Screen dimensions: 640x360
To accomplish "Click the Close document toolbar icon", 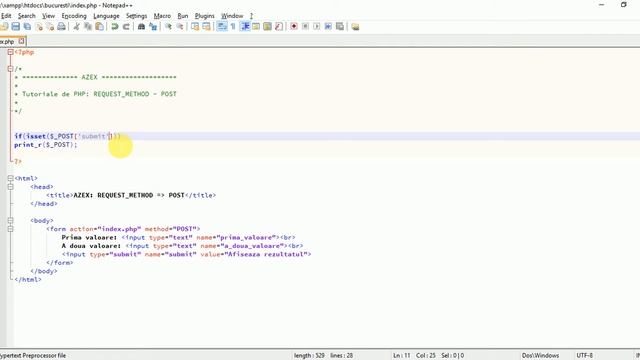I will tap(39, 27).
